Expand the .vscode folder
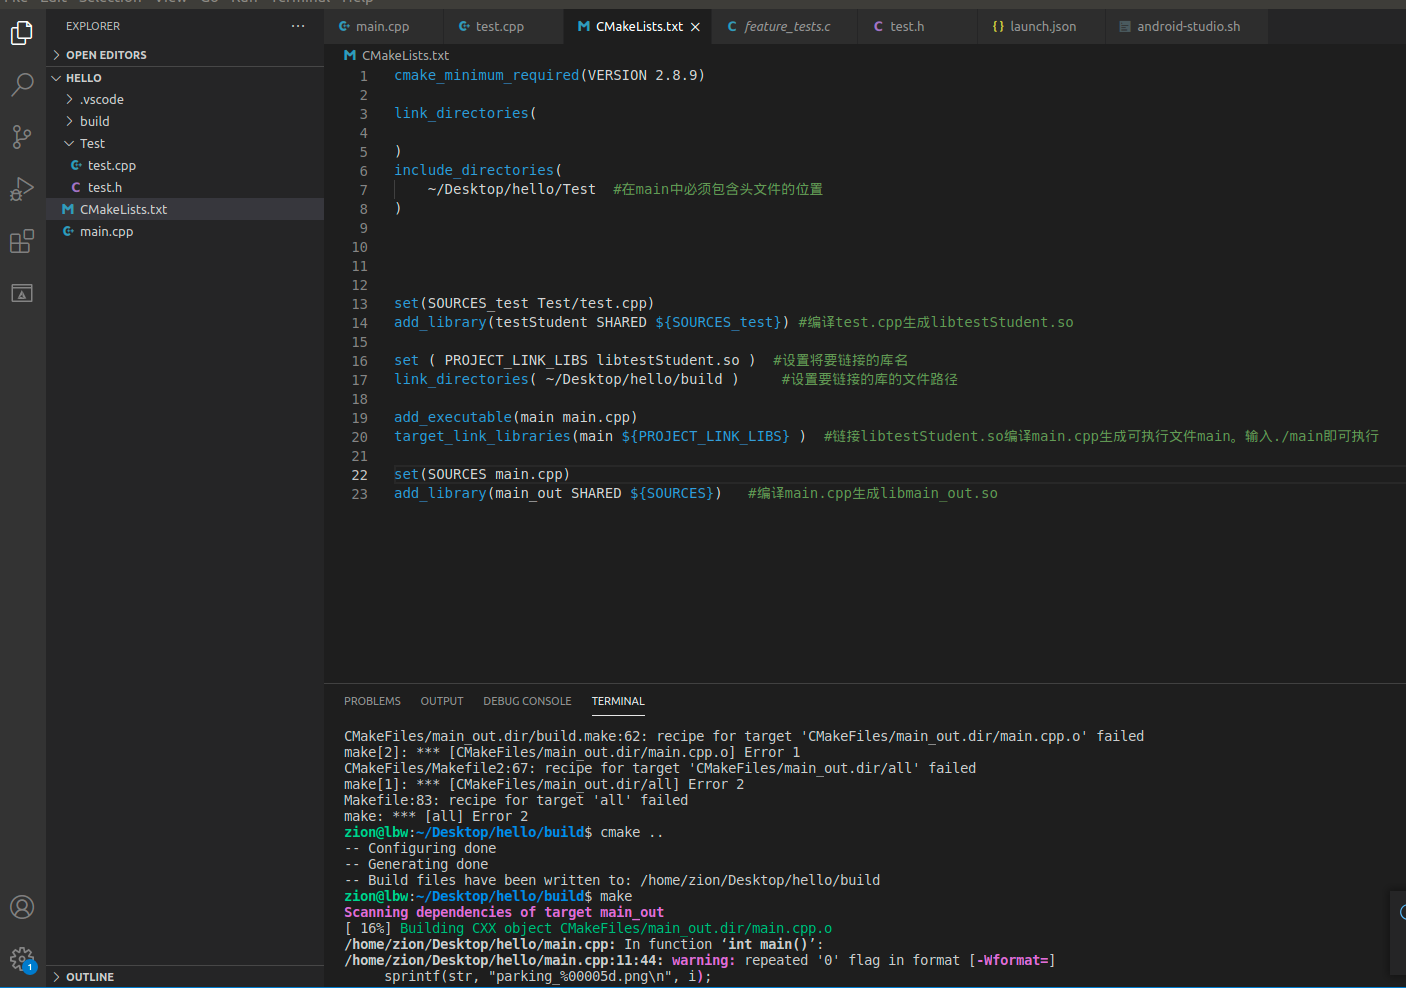 (185, 99)
